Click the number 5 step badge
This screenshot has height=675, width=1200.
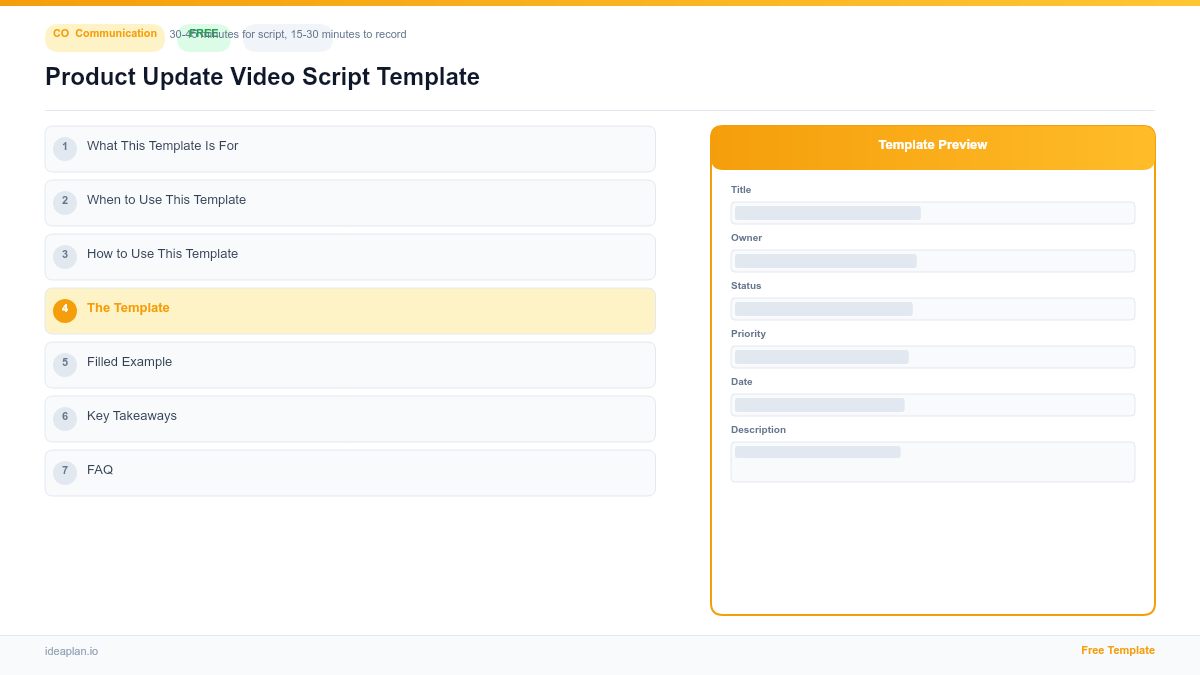click(x=65, y=364)
